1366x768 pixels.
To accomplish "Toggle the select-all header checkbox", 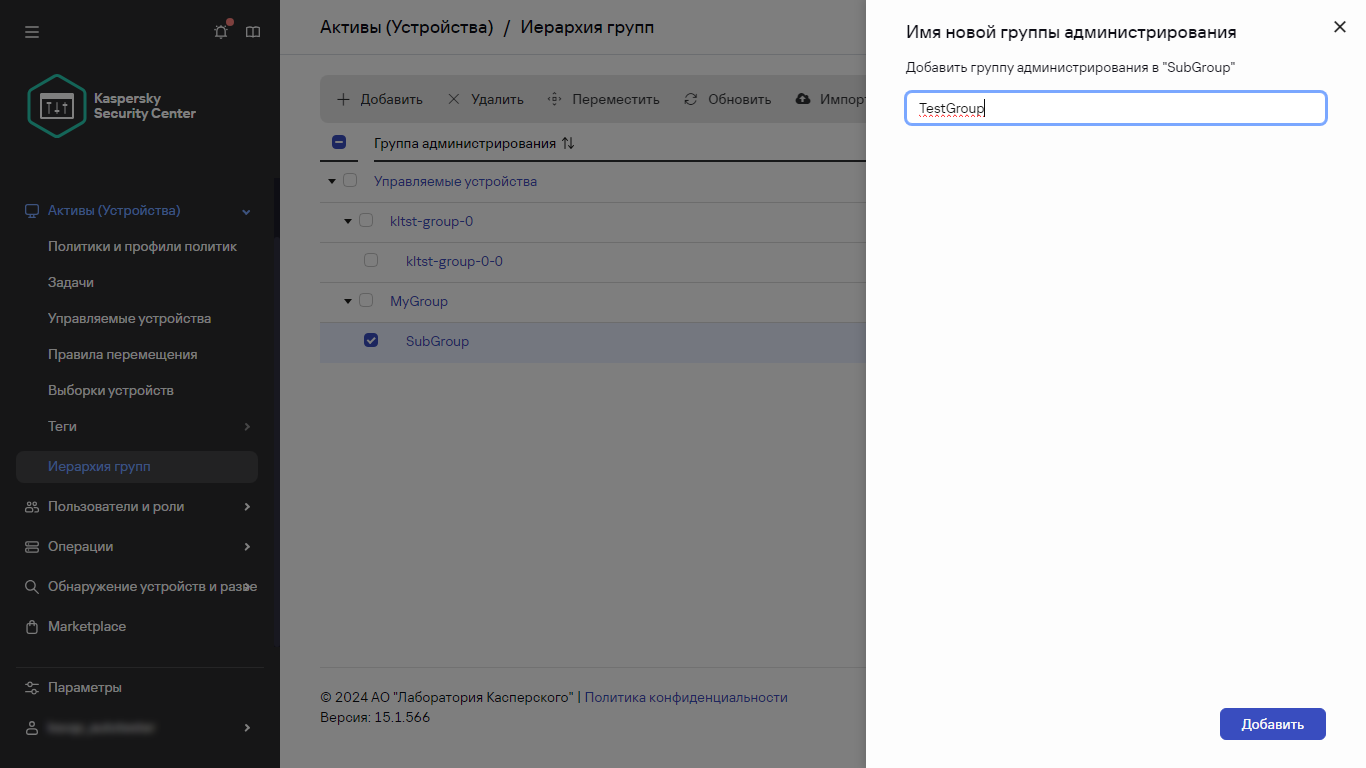I will (338, 142).
